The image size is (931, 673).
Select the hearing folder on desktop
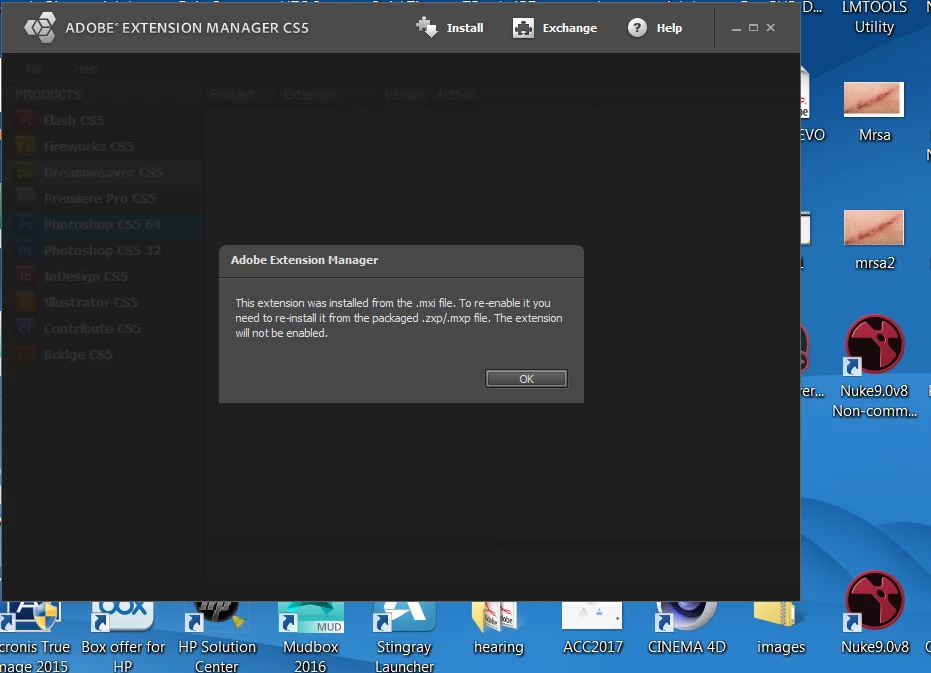[498, 628]
